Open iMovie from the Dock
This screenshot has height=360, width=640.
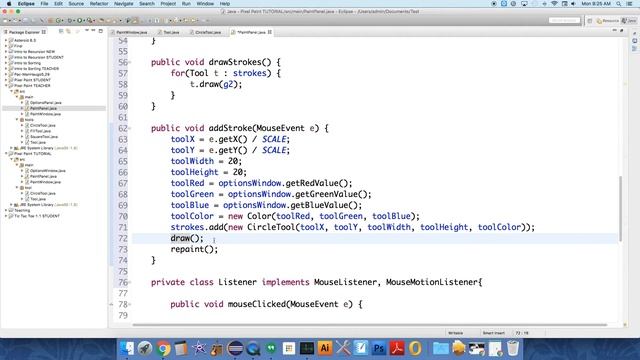point(199,348)
